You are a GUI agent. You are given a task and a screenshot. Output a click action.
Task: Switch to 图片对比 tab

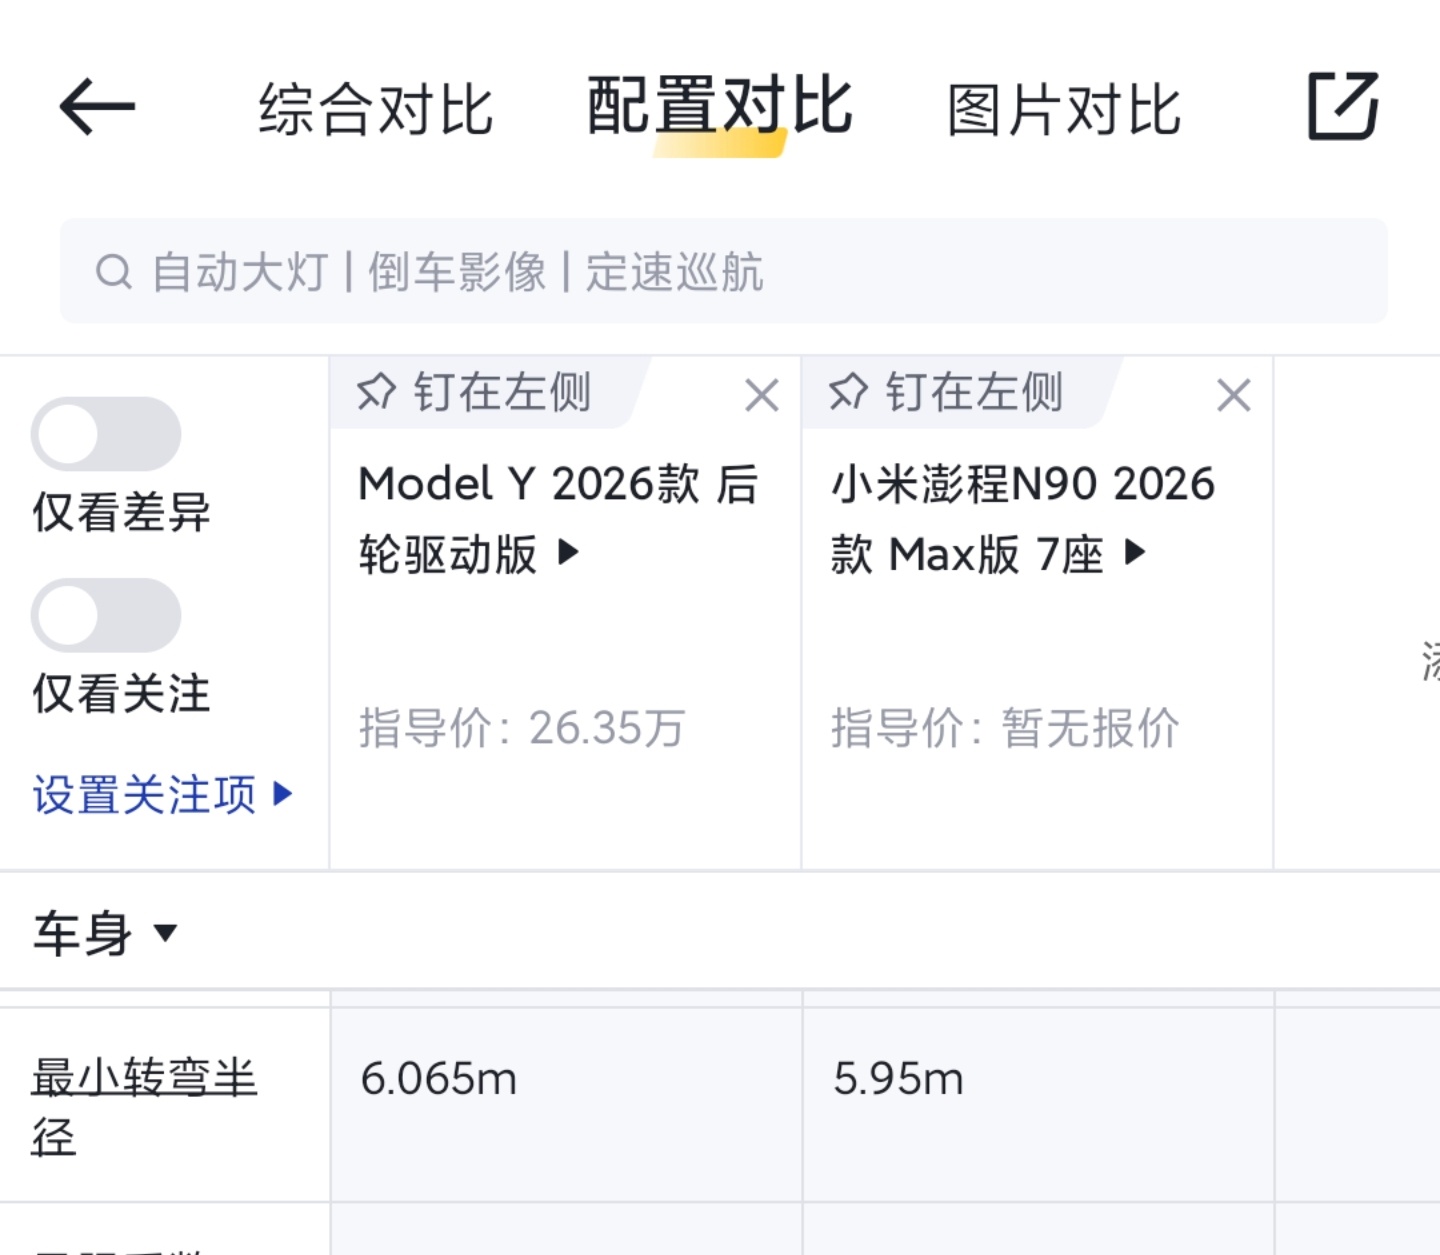point(1064,109)
